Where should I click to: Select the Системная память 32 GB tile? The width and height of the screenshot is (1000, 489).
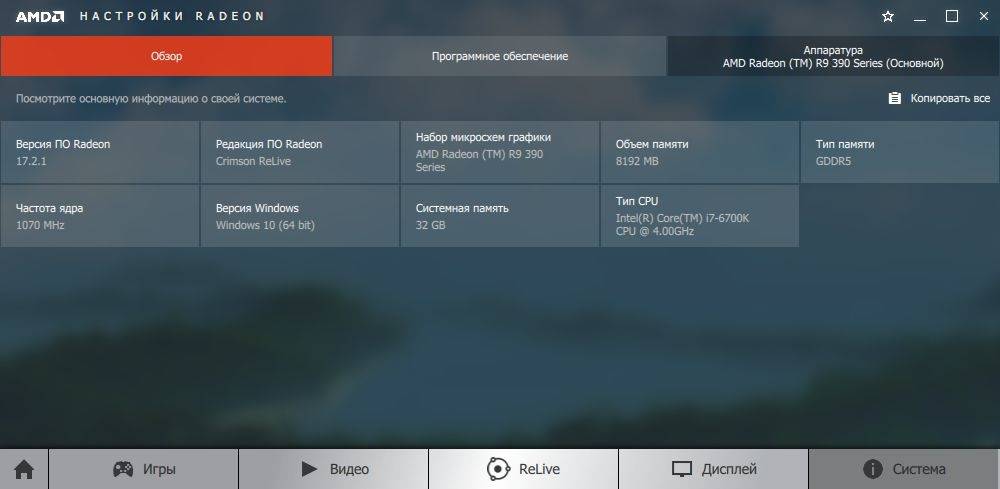[500, 216]
